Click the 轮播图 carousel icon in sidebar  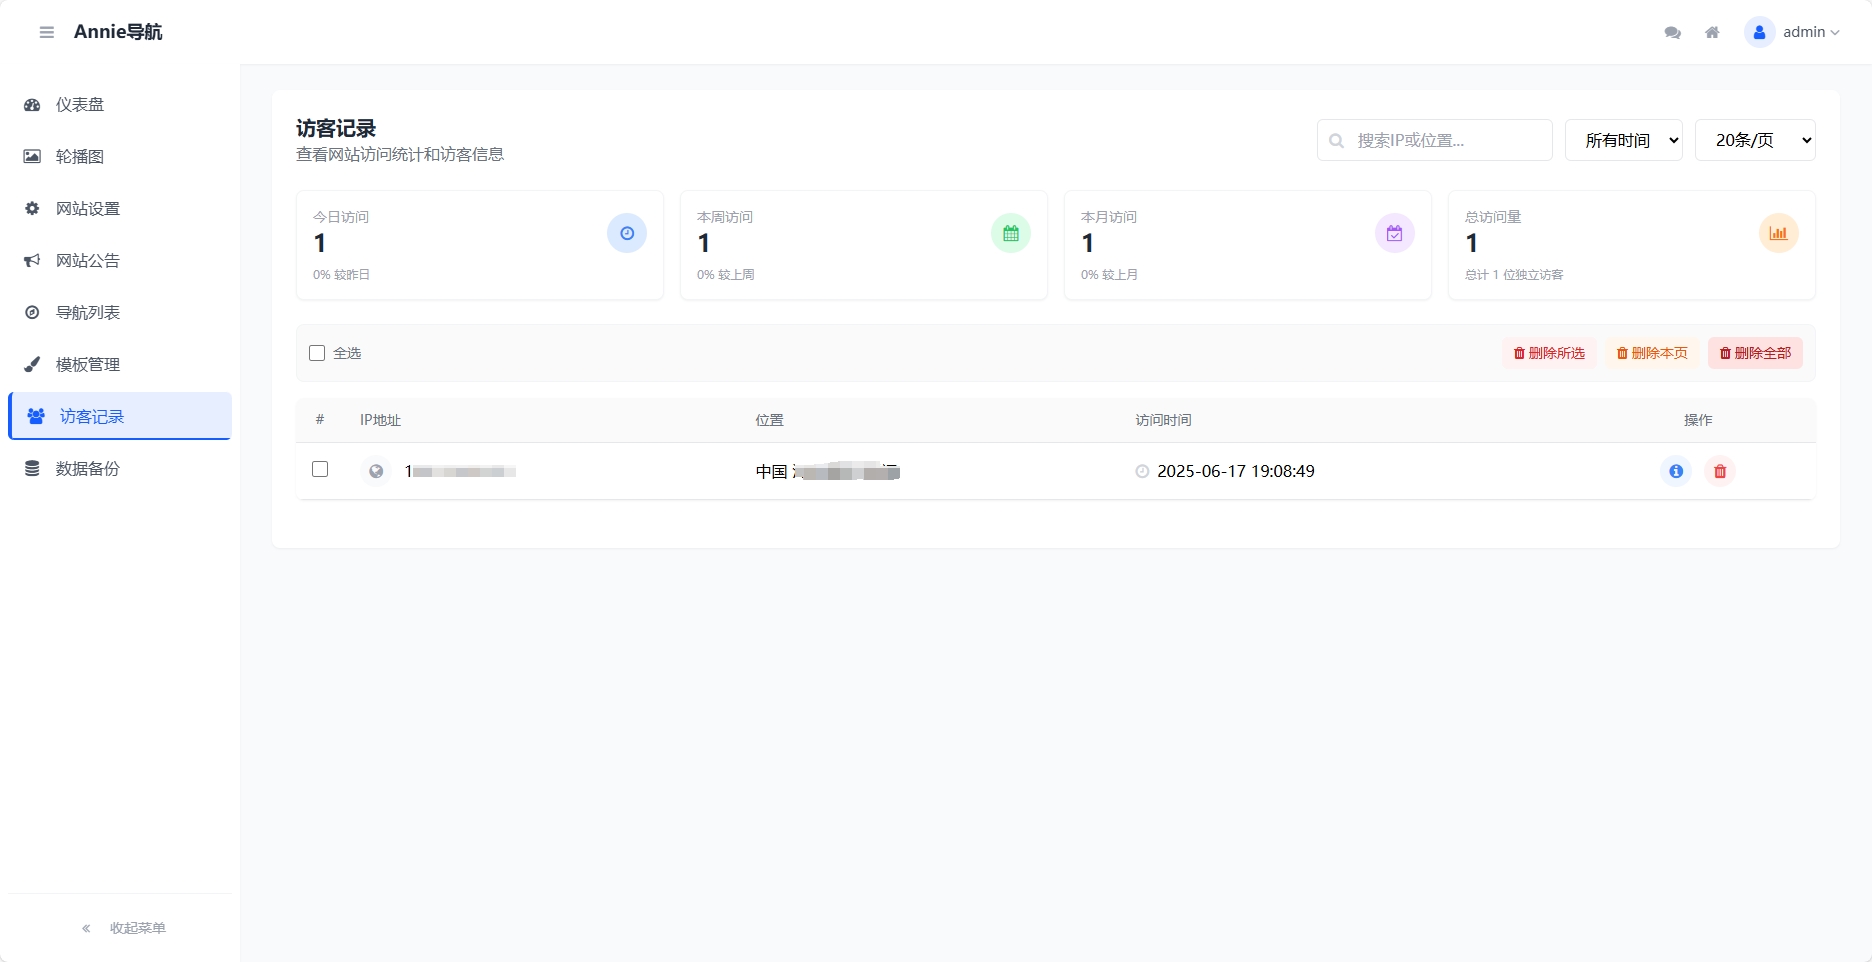click(x=33, y=156)
